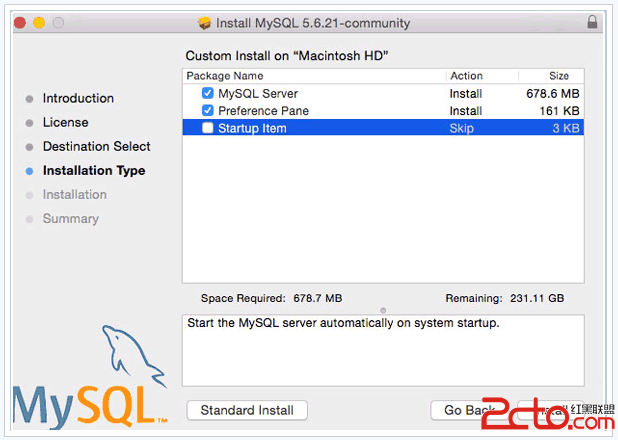Click the Go Back button
The height and width of the screenshot is (440, 618).
(x=471, y=410)
